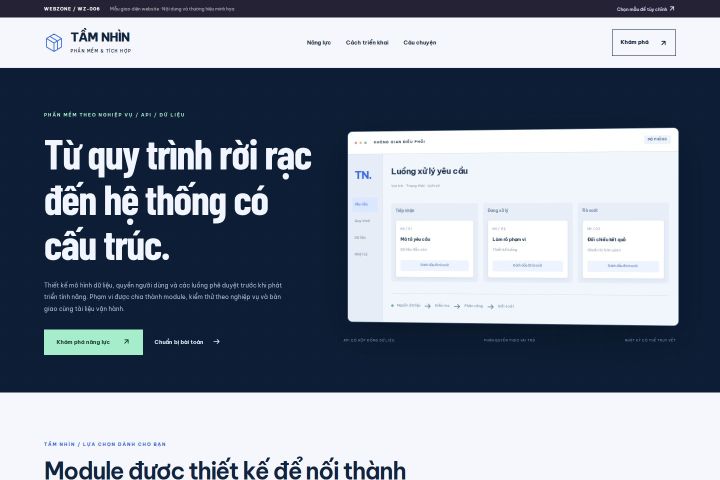Screen dimensions: 720x480
Task: Click the TẦM NHÌN brand name text
Action: pos(100,37)
